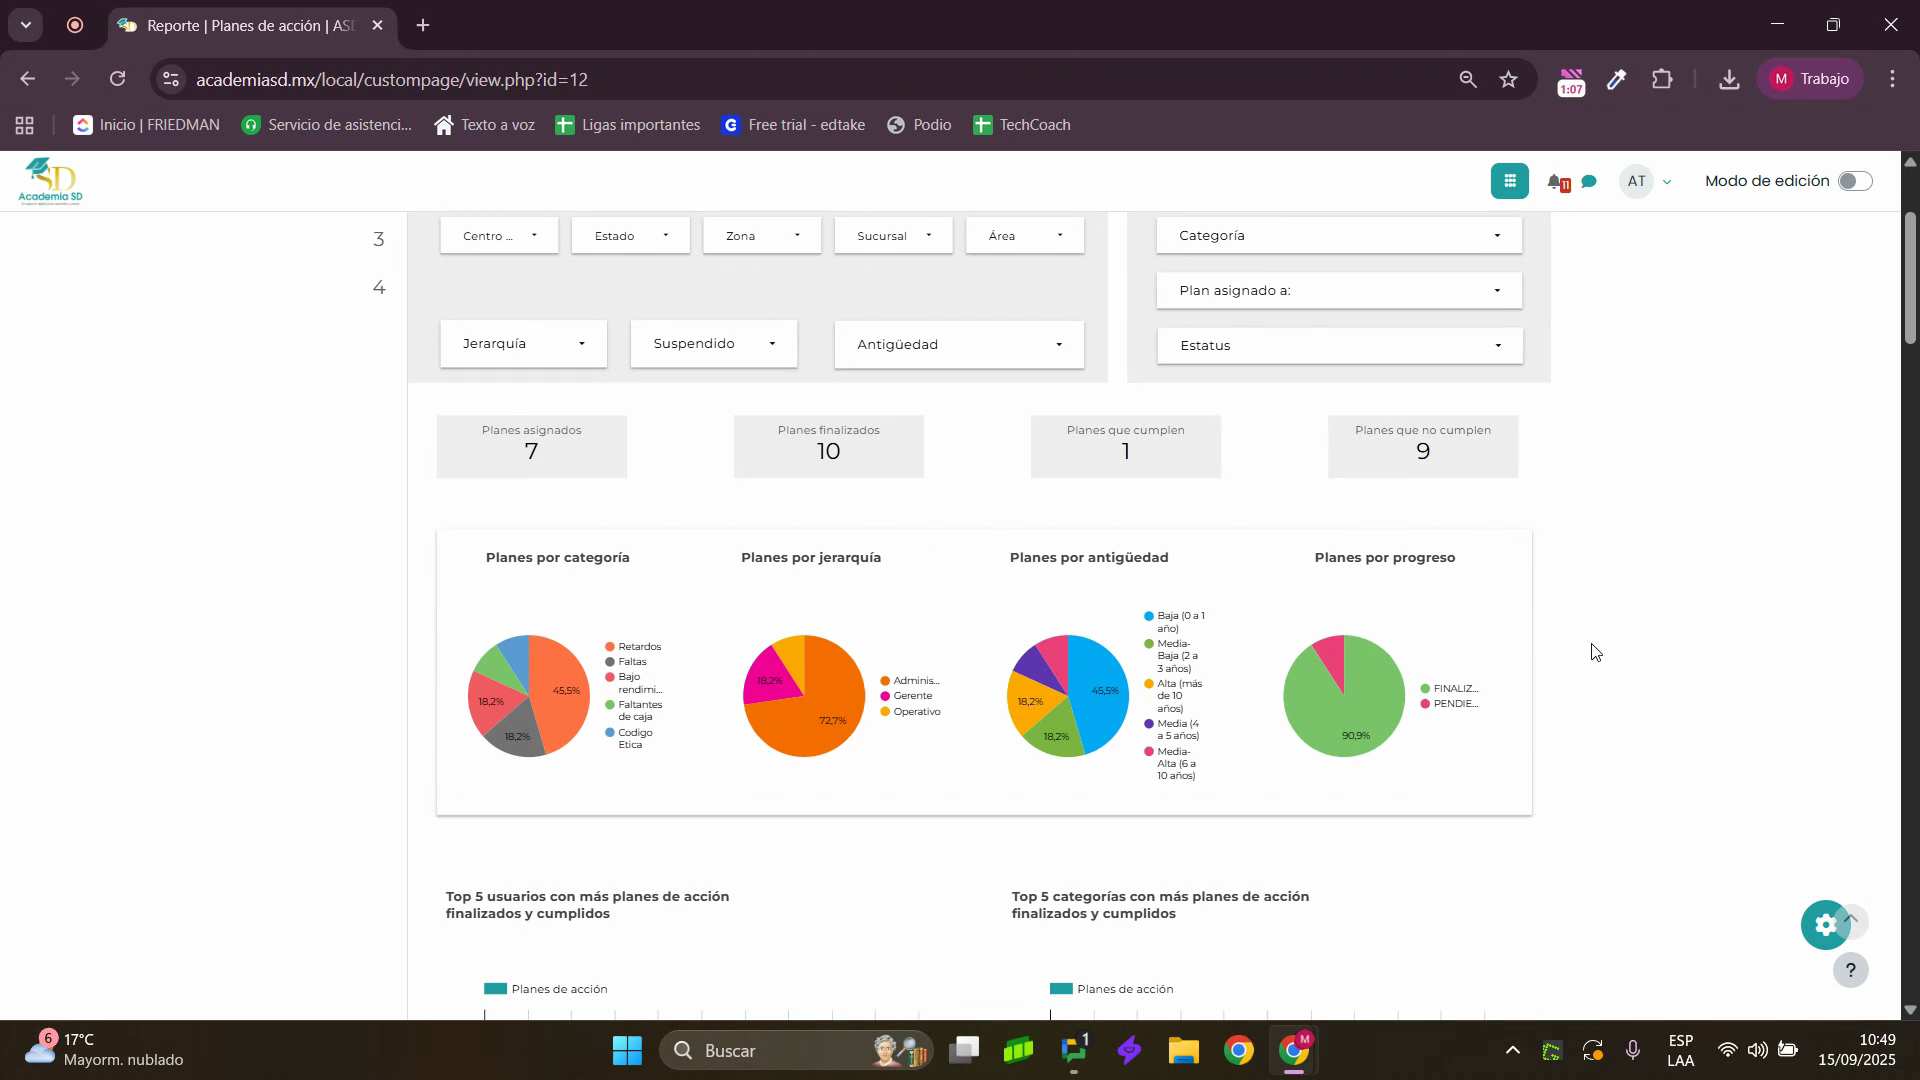Open the question mark help icon

pyautogui.click(x=1850, y=970)
